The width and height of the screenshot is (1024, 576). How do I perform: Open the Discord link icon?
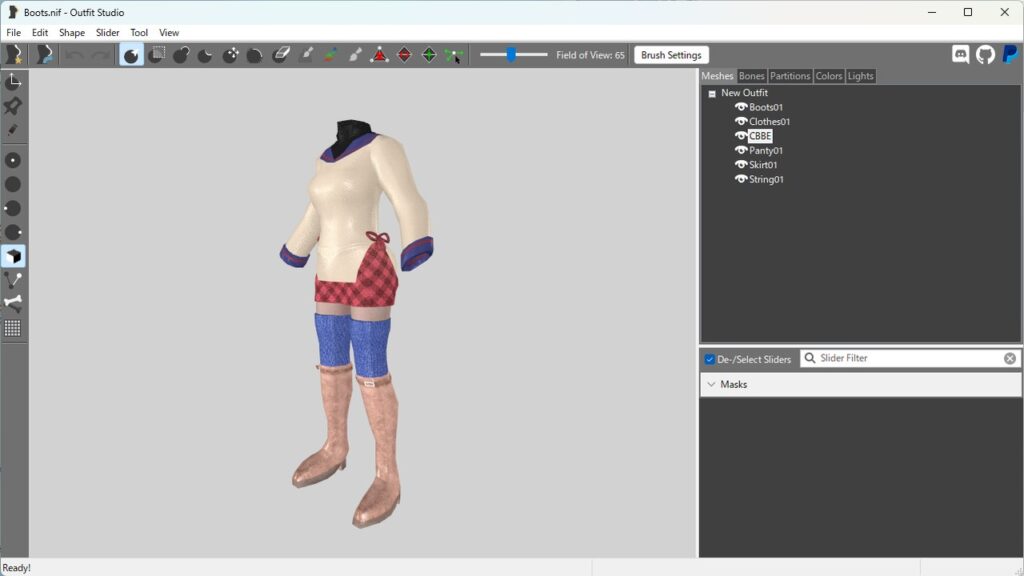click(x=961, y=55)
